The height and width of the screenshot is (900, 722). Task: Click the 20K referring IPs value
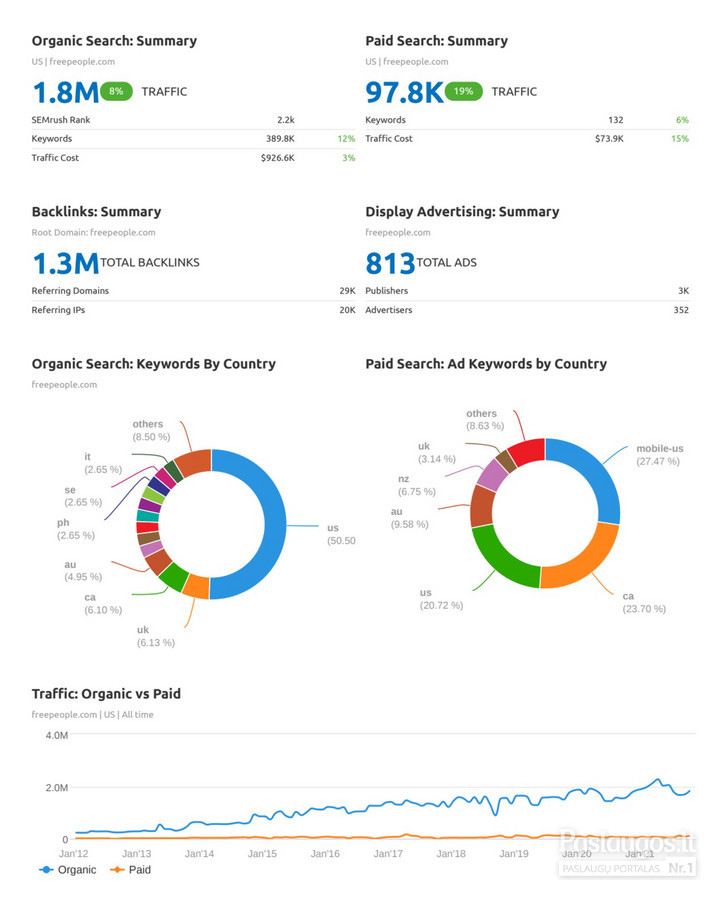click(x=347, y=310)
